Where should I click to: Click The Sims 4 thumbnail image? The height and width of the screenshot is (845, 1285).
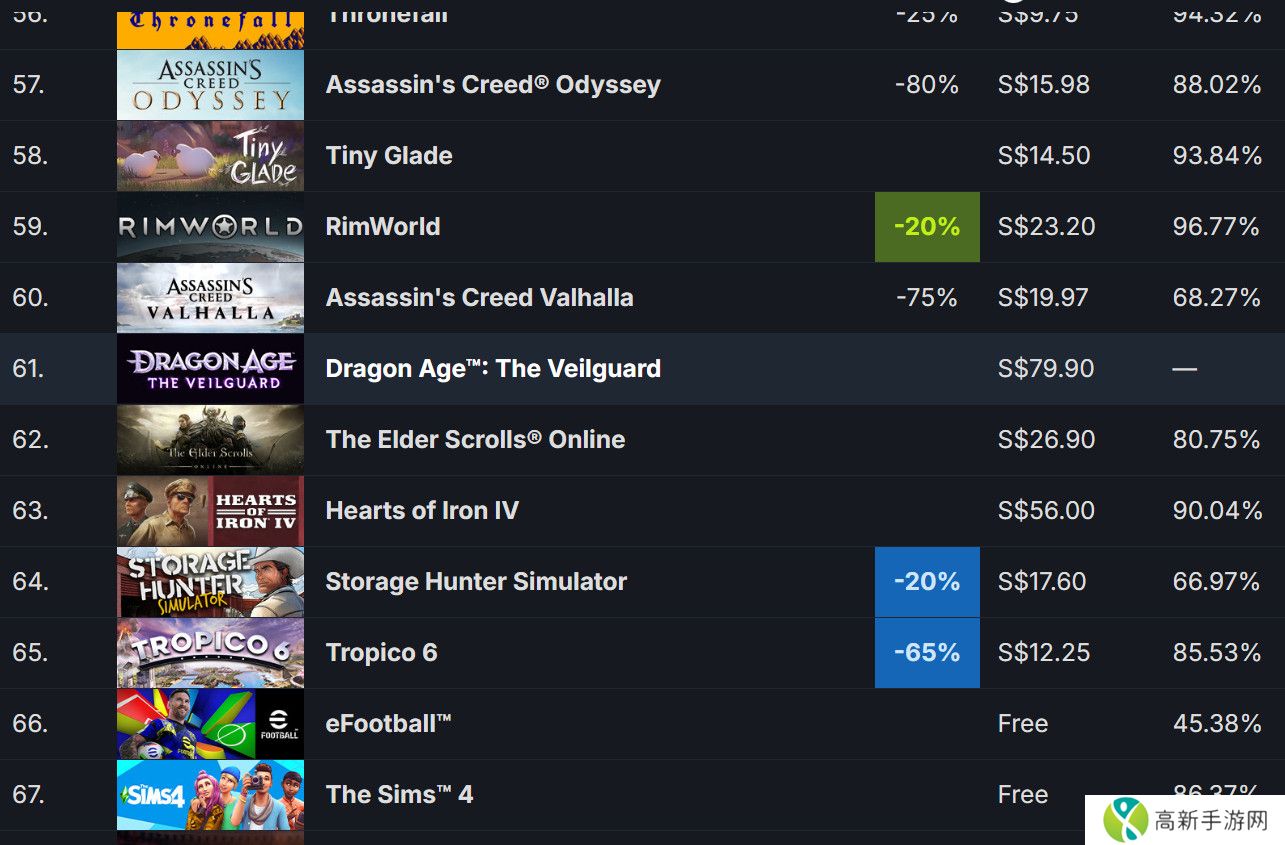[210, 795]
